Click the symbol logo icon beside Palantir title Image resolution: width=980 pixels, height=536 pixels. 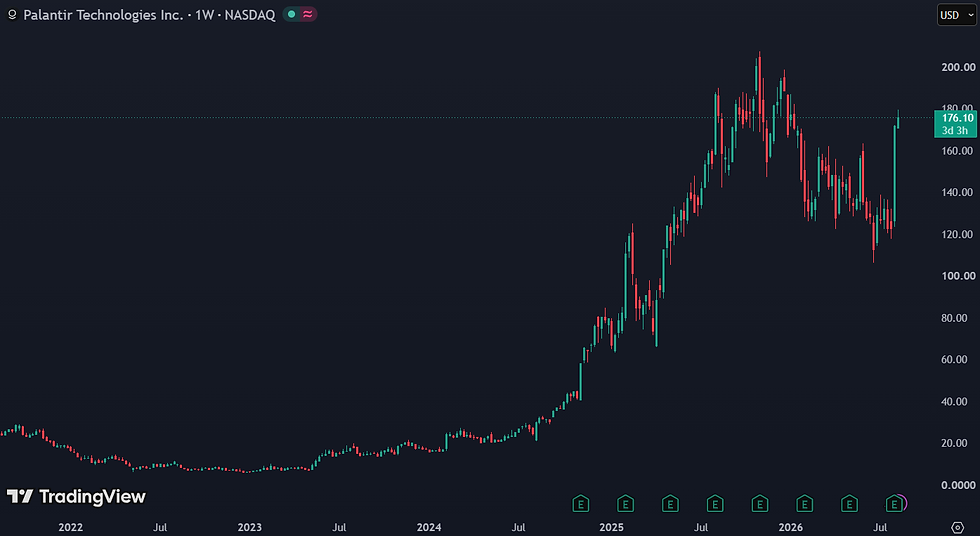pos(12,15)
